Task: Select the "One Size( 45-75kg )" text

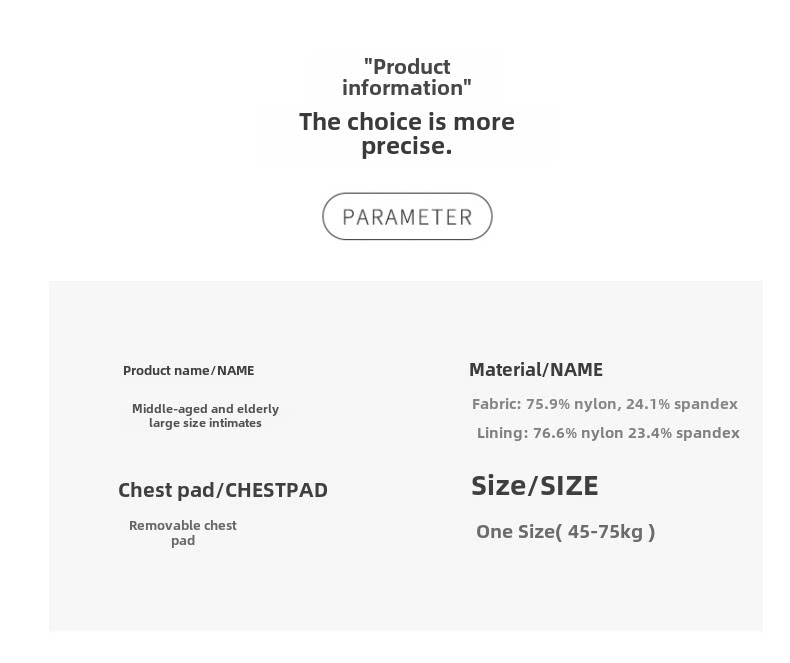Action: point(565,532)
